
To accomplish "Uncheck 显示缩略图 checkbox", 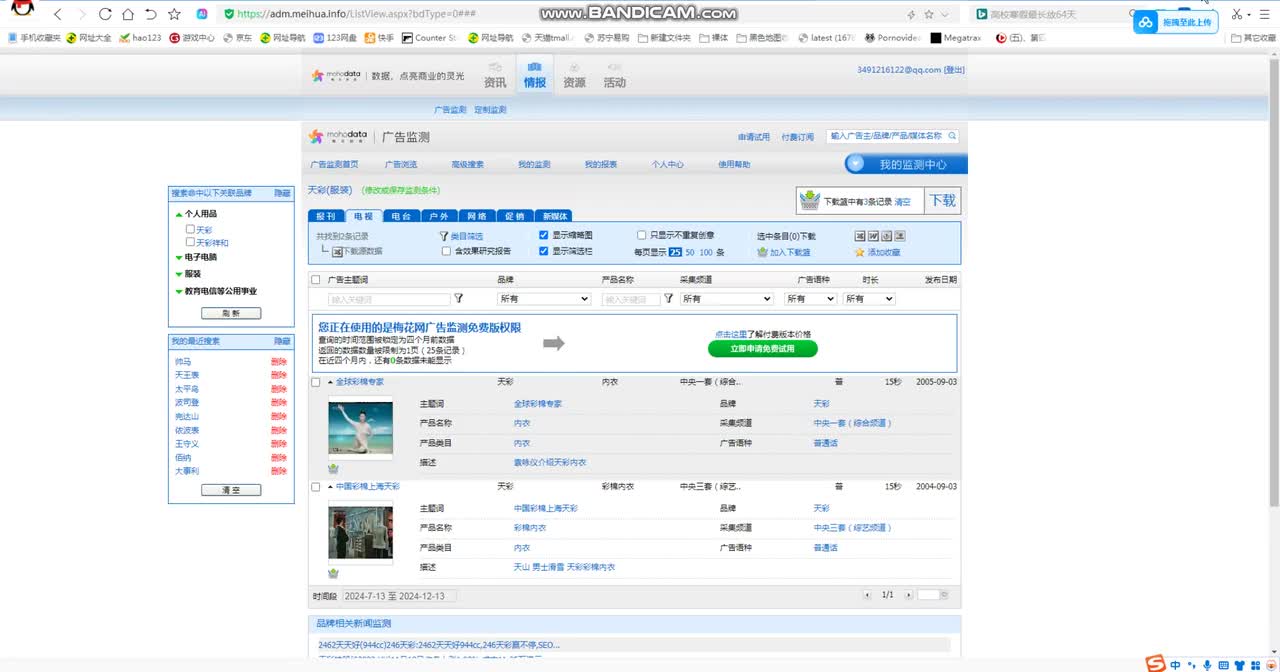I will [x=544, y=235].
